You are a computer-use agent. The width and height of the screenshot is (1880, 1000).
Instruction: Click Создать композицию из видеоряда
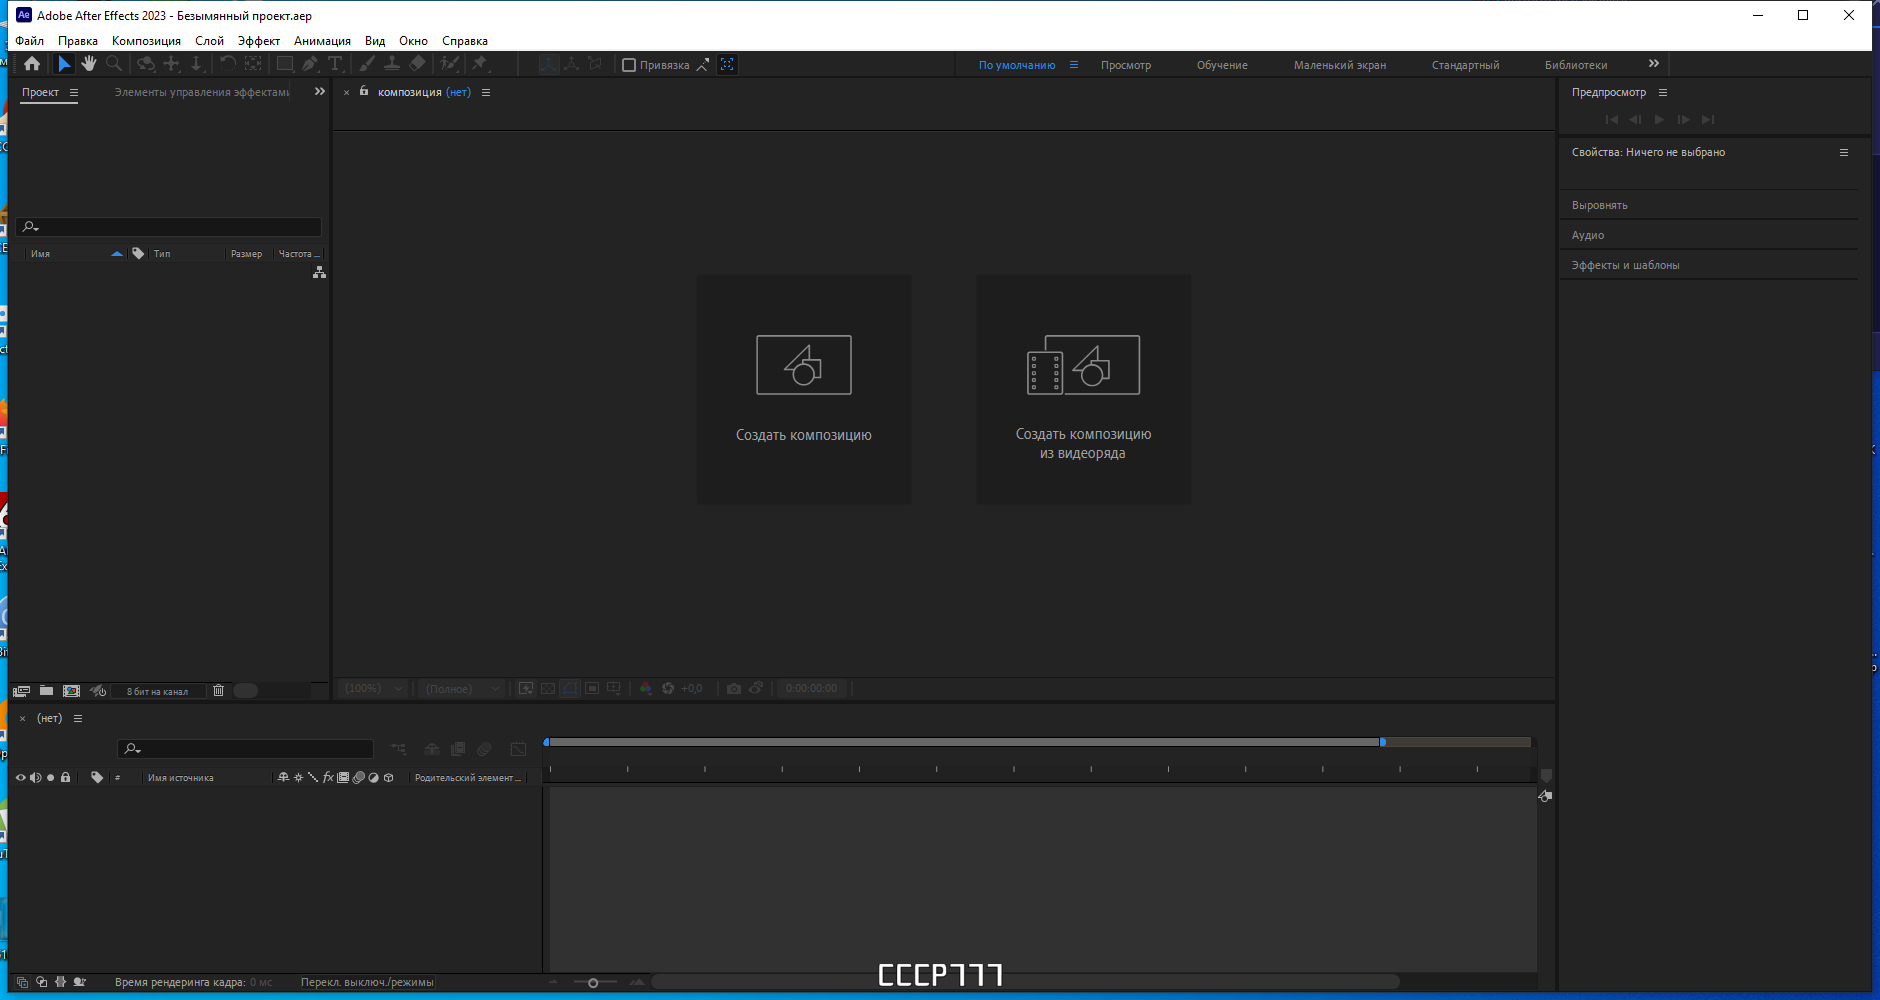tap(1083, 390)
